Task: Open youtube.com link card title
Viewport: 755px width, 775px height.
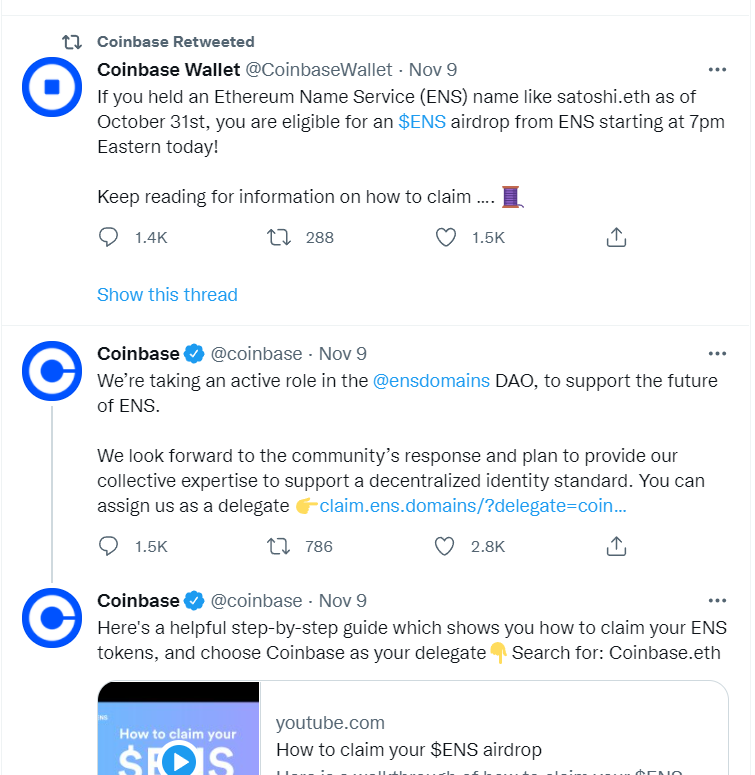Action: [x=409, y=750]
